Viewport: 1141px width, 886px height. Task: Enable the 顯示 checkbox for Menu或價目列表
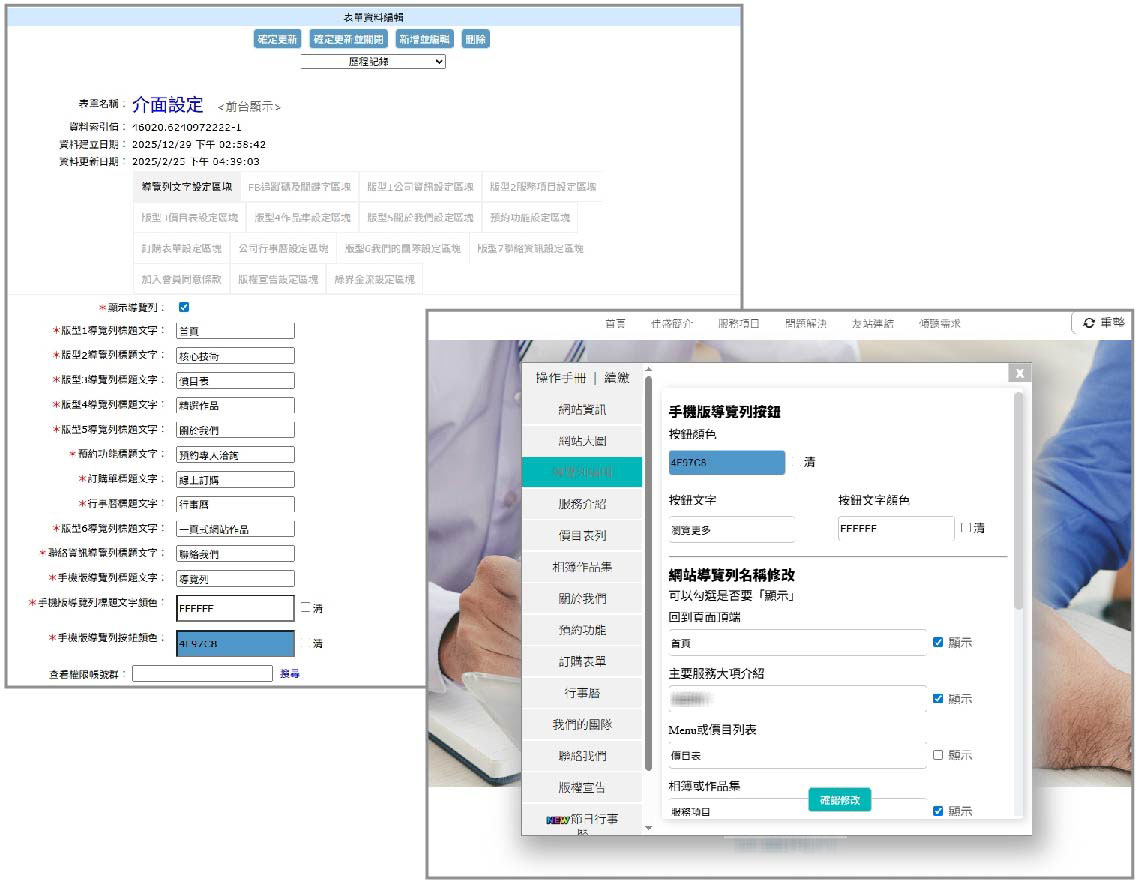click(938, 755)
